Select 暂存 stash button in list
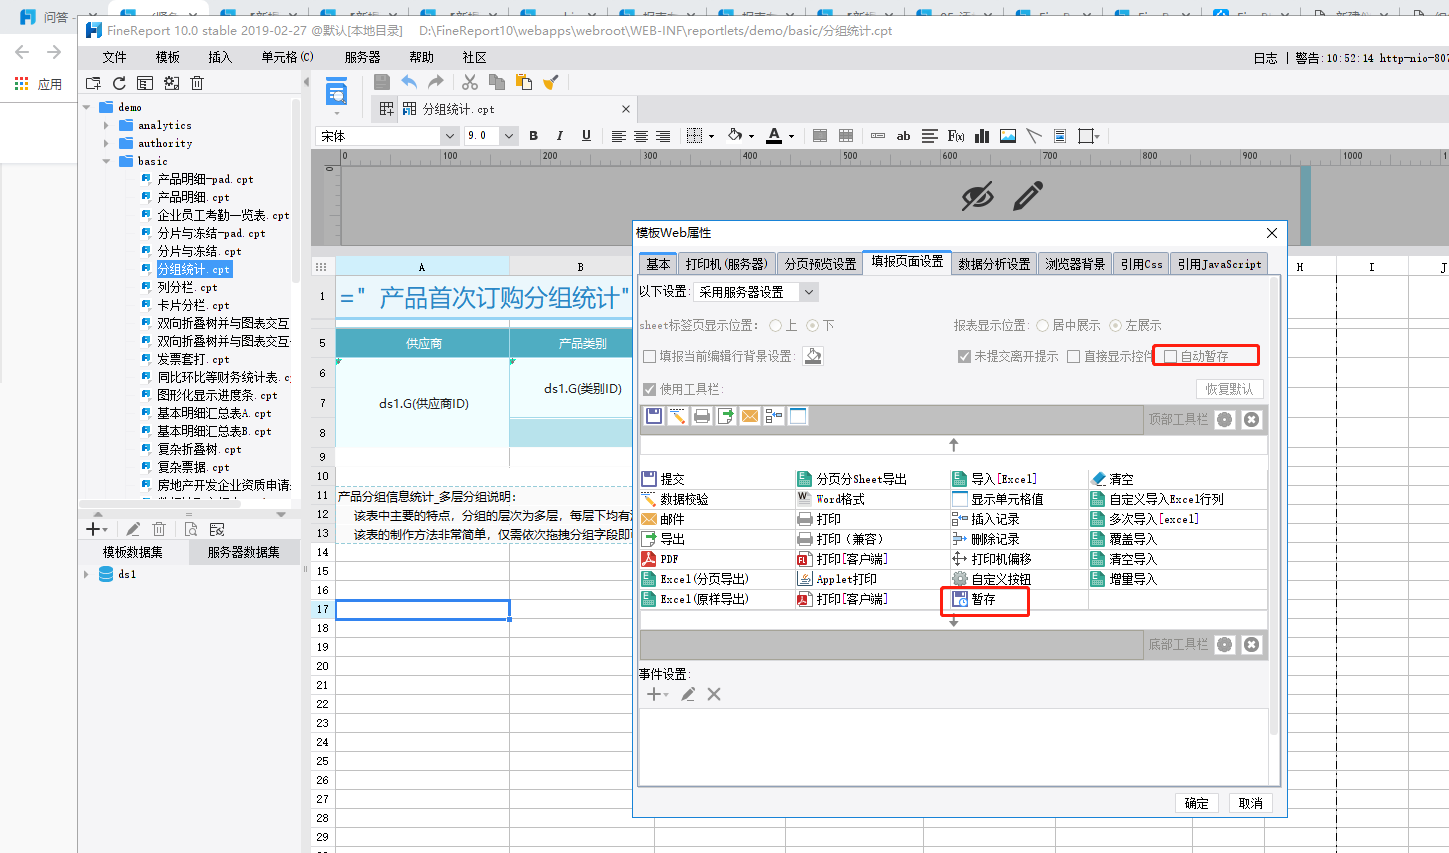This screenshot has height=853, width=1449. point(974,599)
